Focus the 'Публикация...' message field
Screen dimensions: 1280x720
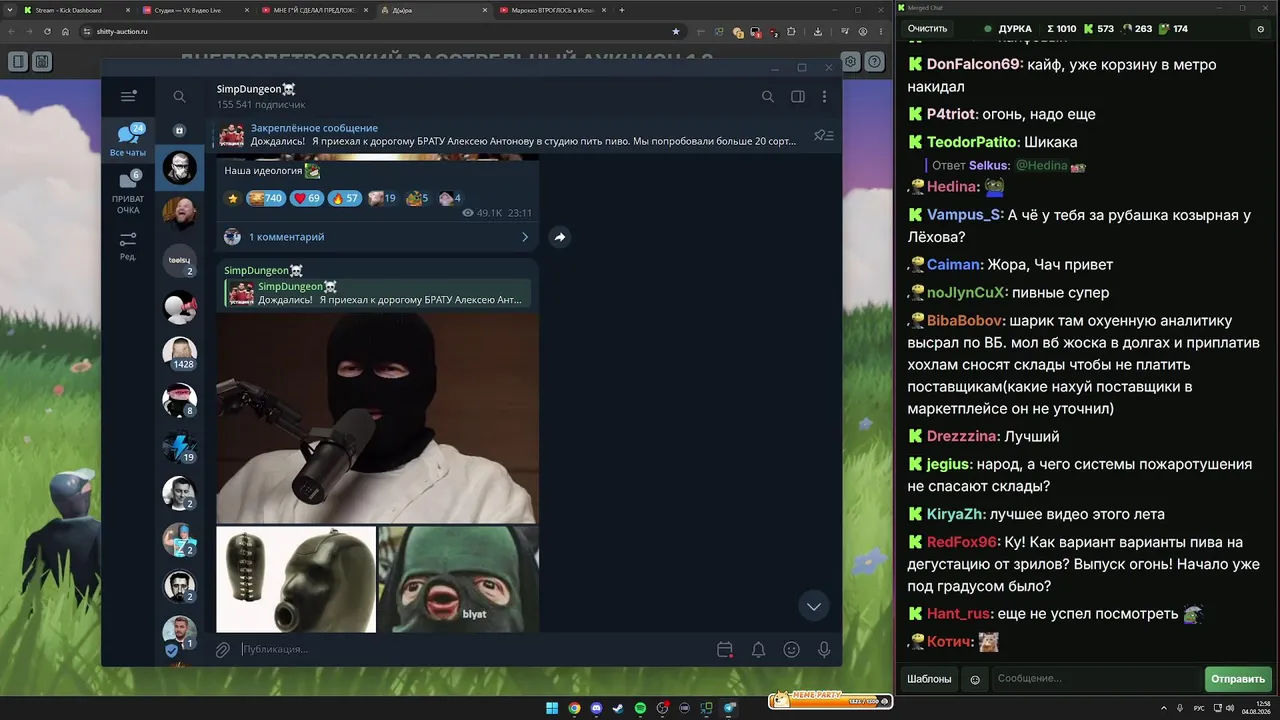pyautogui.click(x=473, y=650)
